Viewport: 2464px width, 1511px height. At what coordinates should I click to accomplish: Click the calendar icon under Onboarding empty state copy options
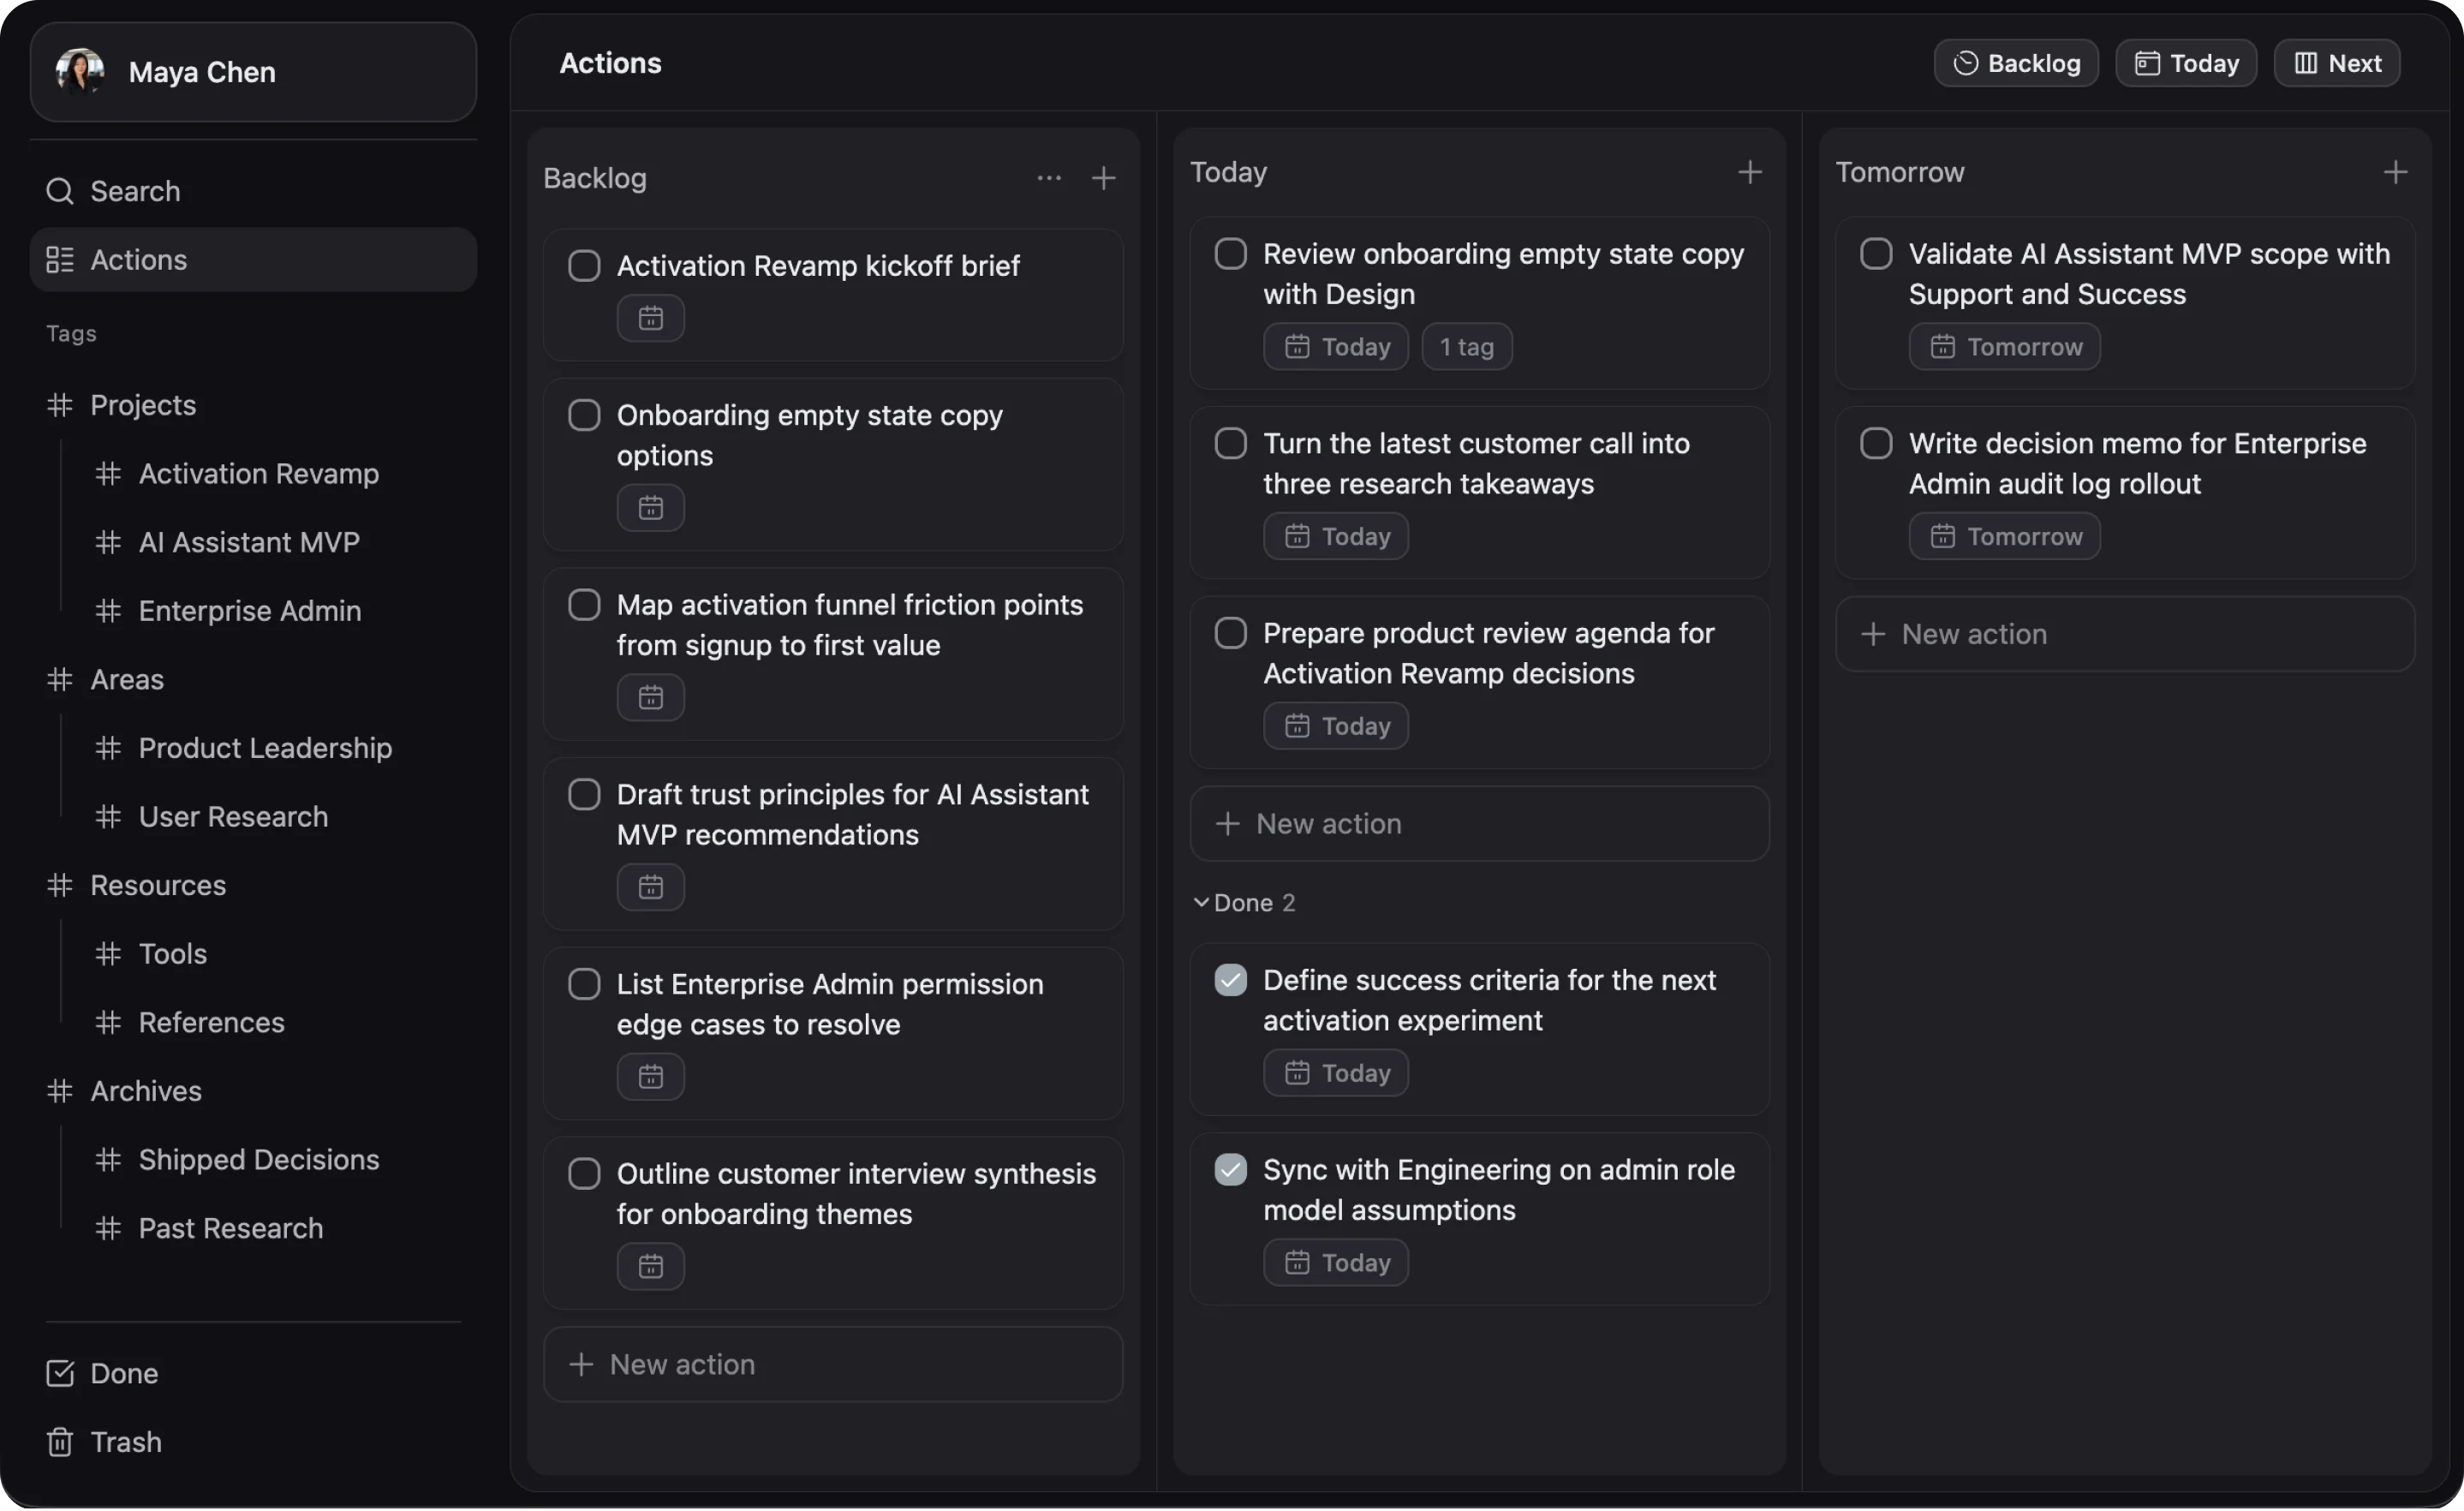(651, 508)
